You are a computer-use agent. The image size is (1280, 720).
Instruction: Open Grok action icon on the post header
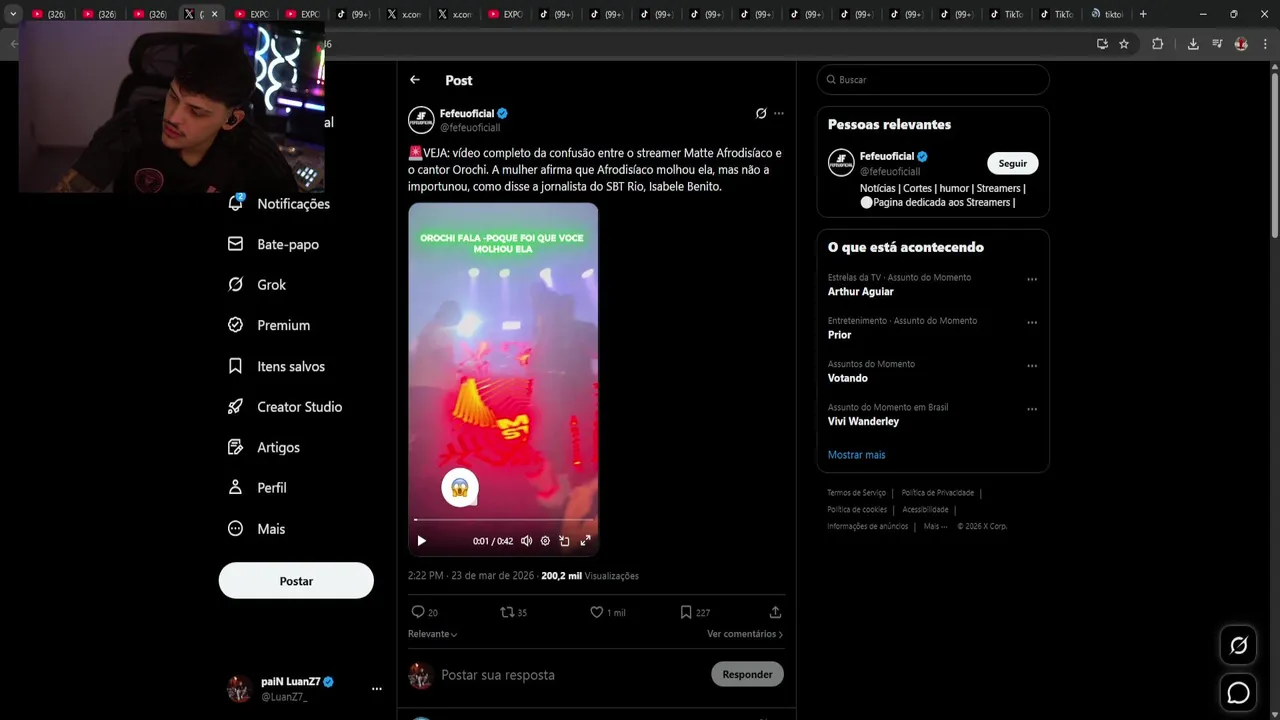[x=761, y=114]
